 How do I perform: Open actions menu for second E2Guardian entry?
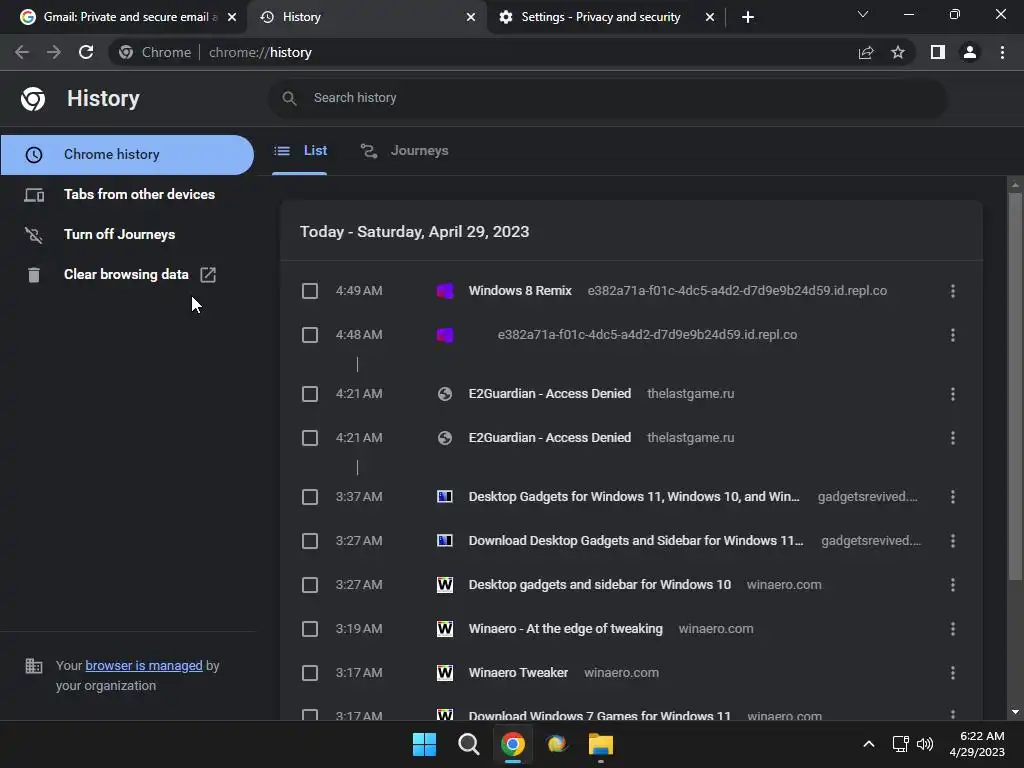[x=953, y=438]
